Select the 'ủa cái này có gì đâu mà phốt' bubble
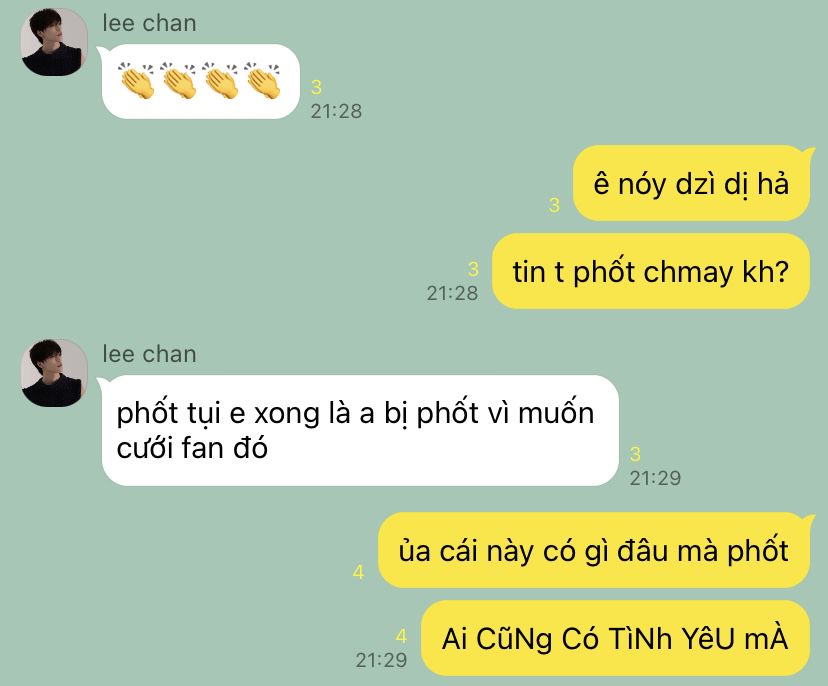 click(x=594, y=550)
